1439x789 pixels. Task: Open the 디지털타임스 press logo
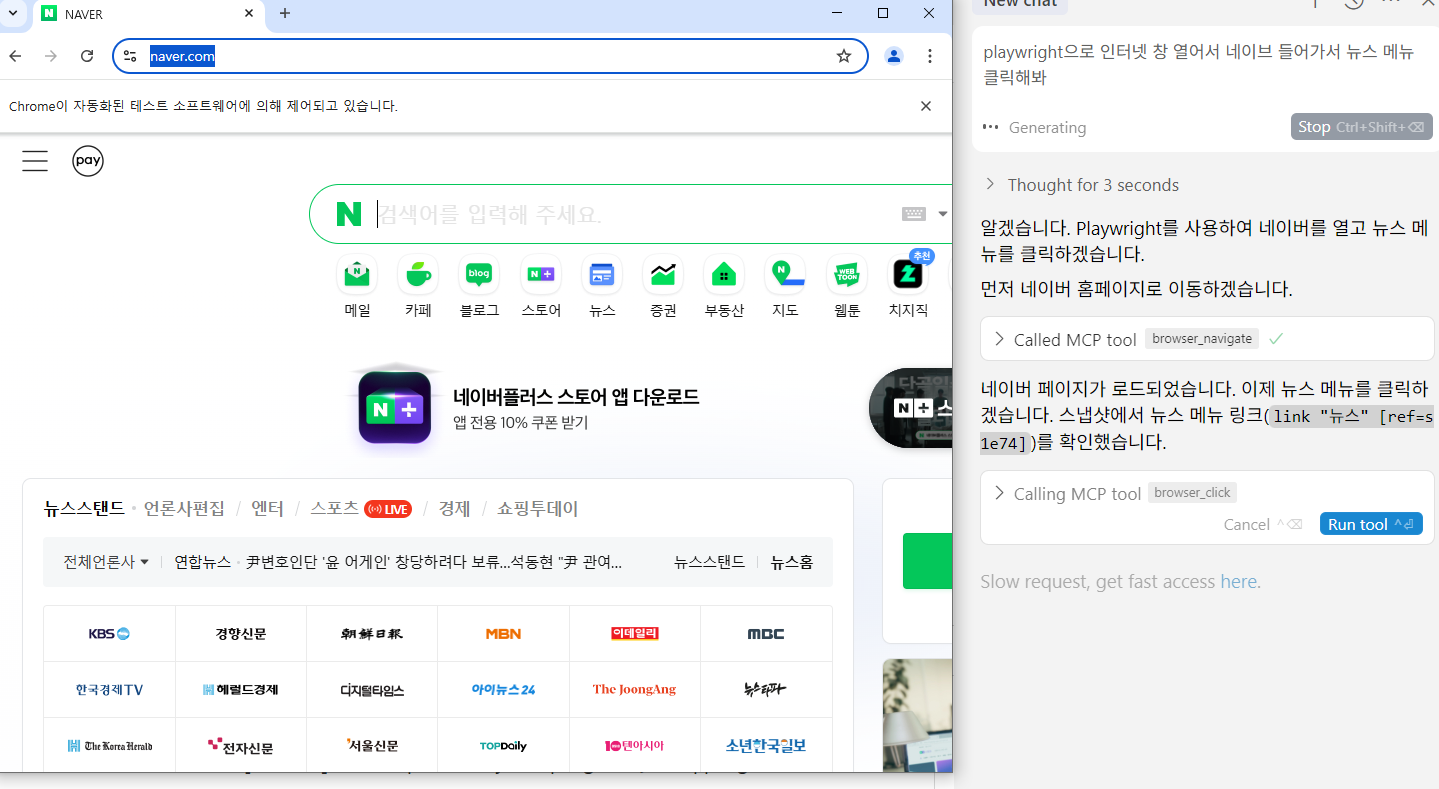(x=372, y=689)
